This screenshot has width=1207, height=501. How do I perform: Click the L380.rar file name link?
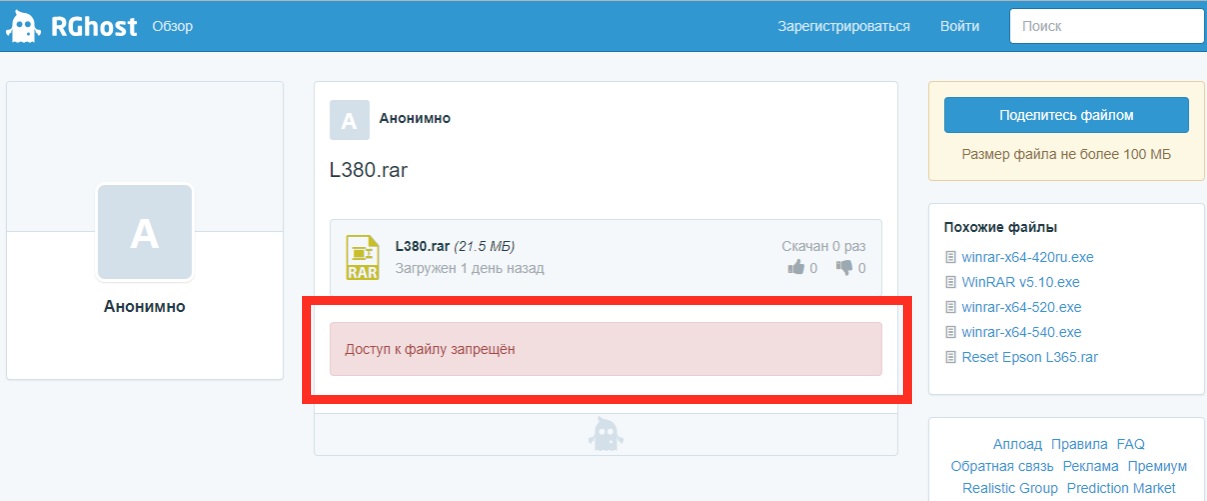(x=422, y=246)
